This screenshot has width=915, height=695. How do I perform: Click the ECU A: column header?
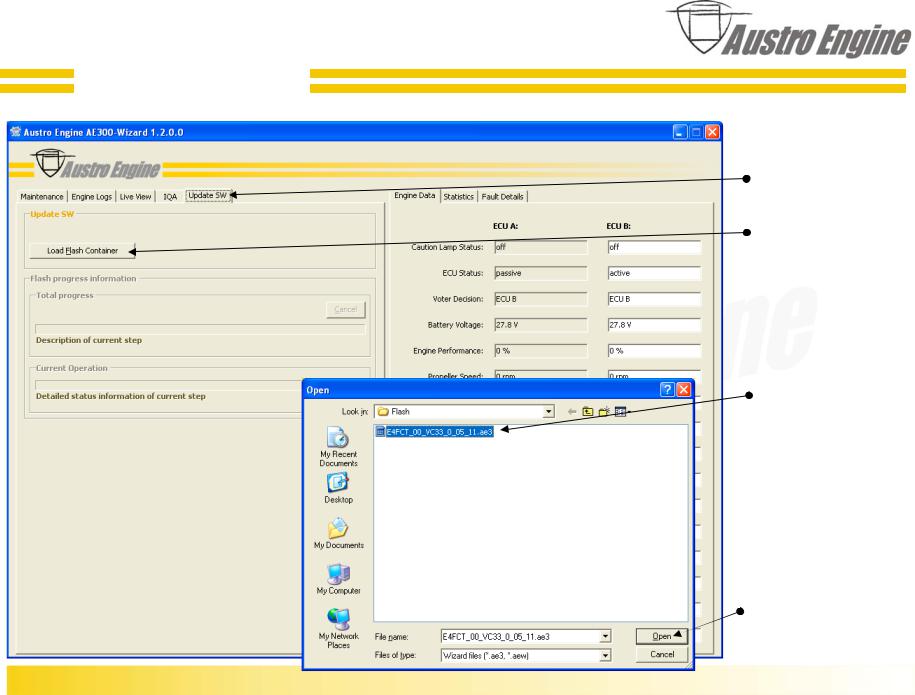point(505,226)
